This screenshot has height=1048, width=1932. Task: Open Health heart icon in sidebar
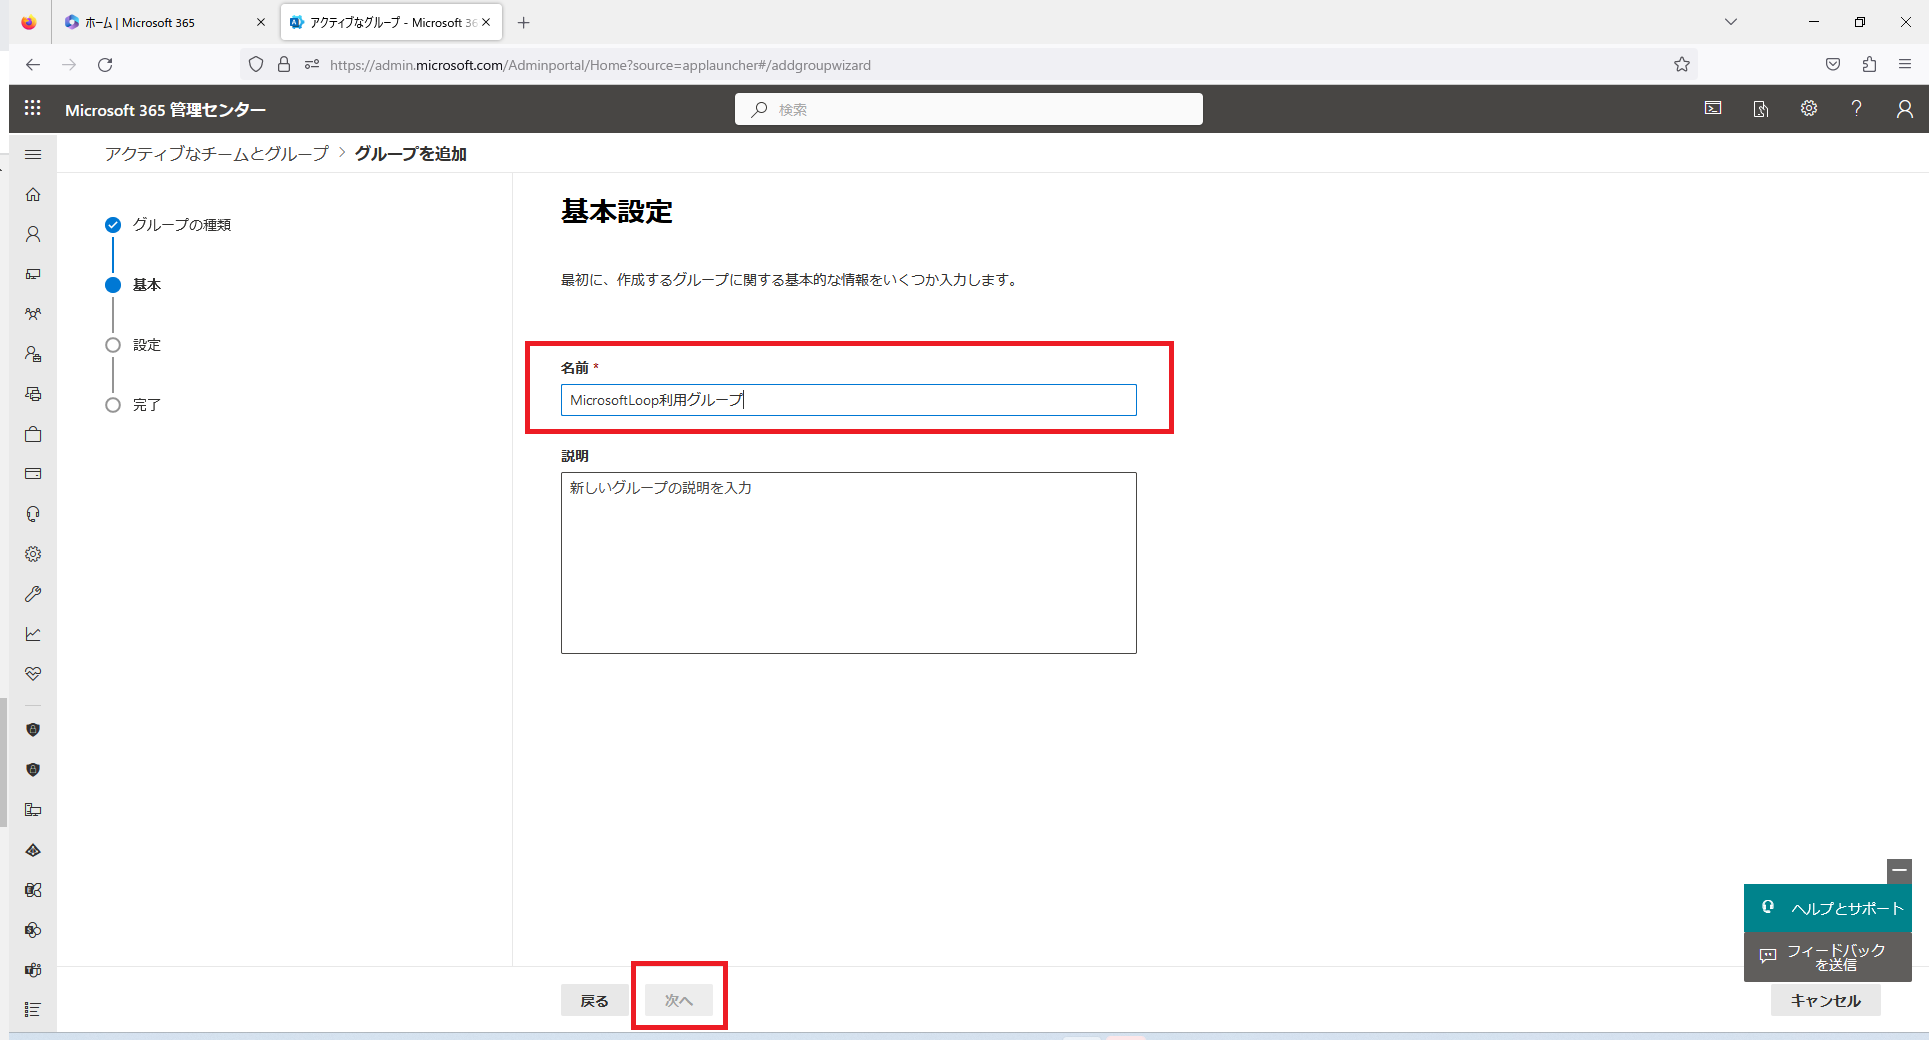pyautogui.click(x=33, y=674)
